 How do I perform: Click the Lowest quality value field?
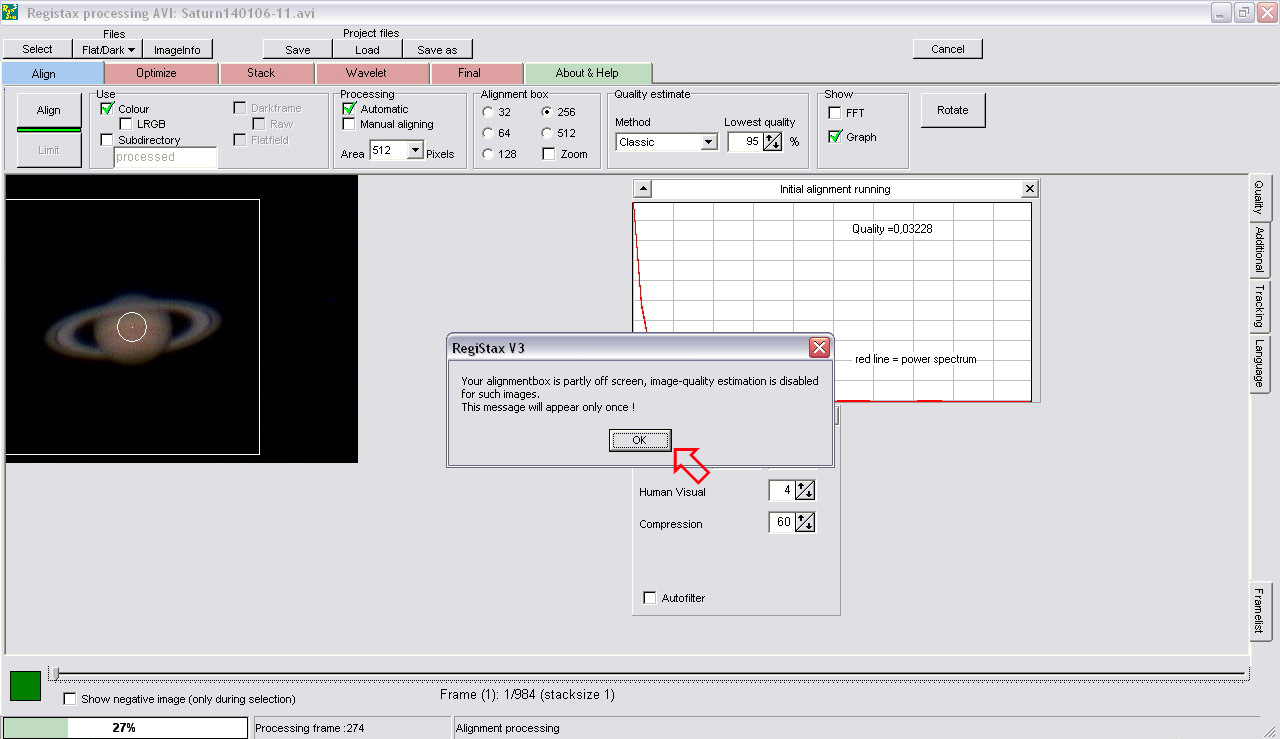pos(745,142)
